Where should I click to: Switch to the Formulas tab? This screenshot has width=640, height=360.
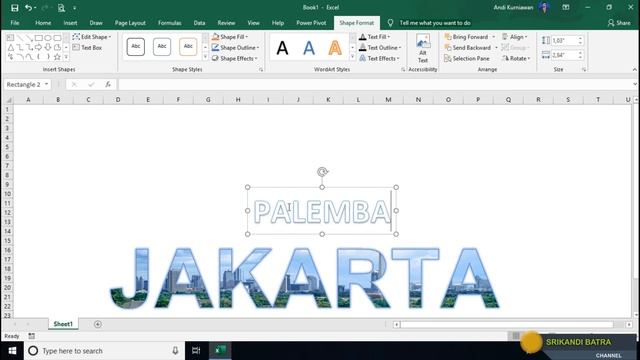tap(170, 23)
